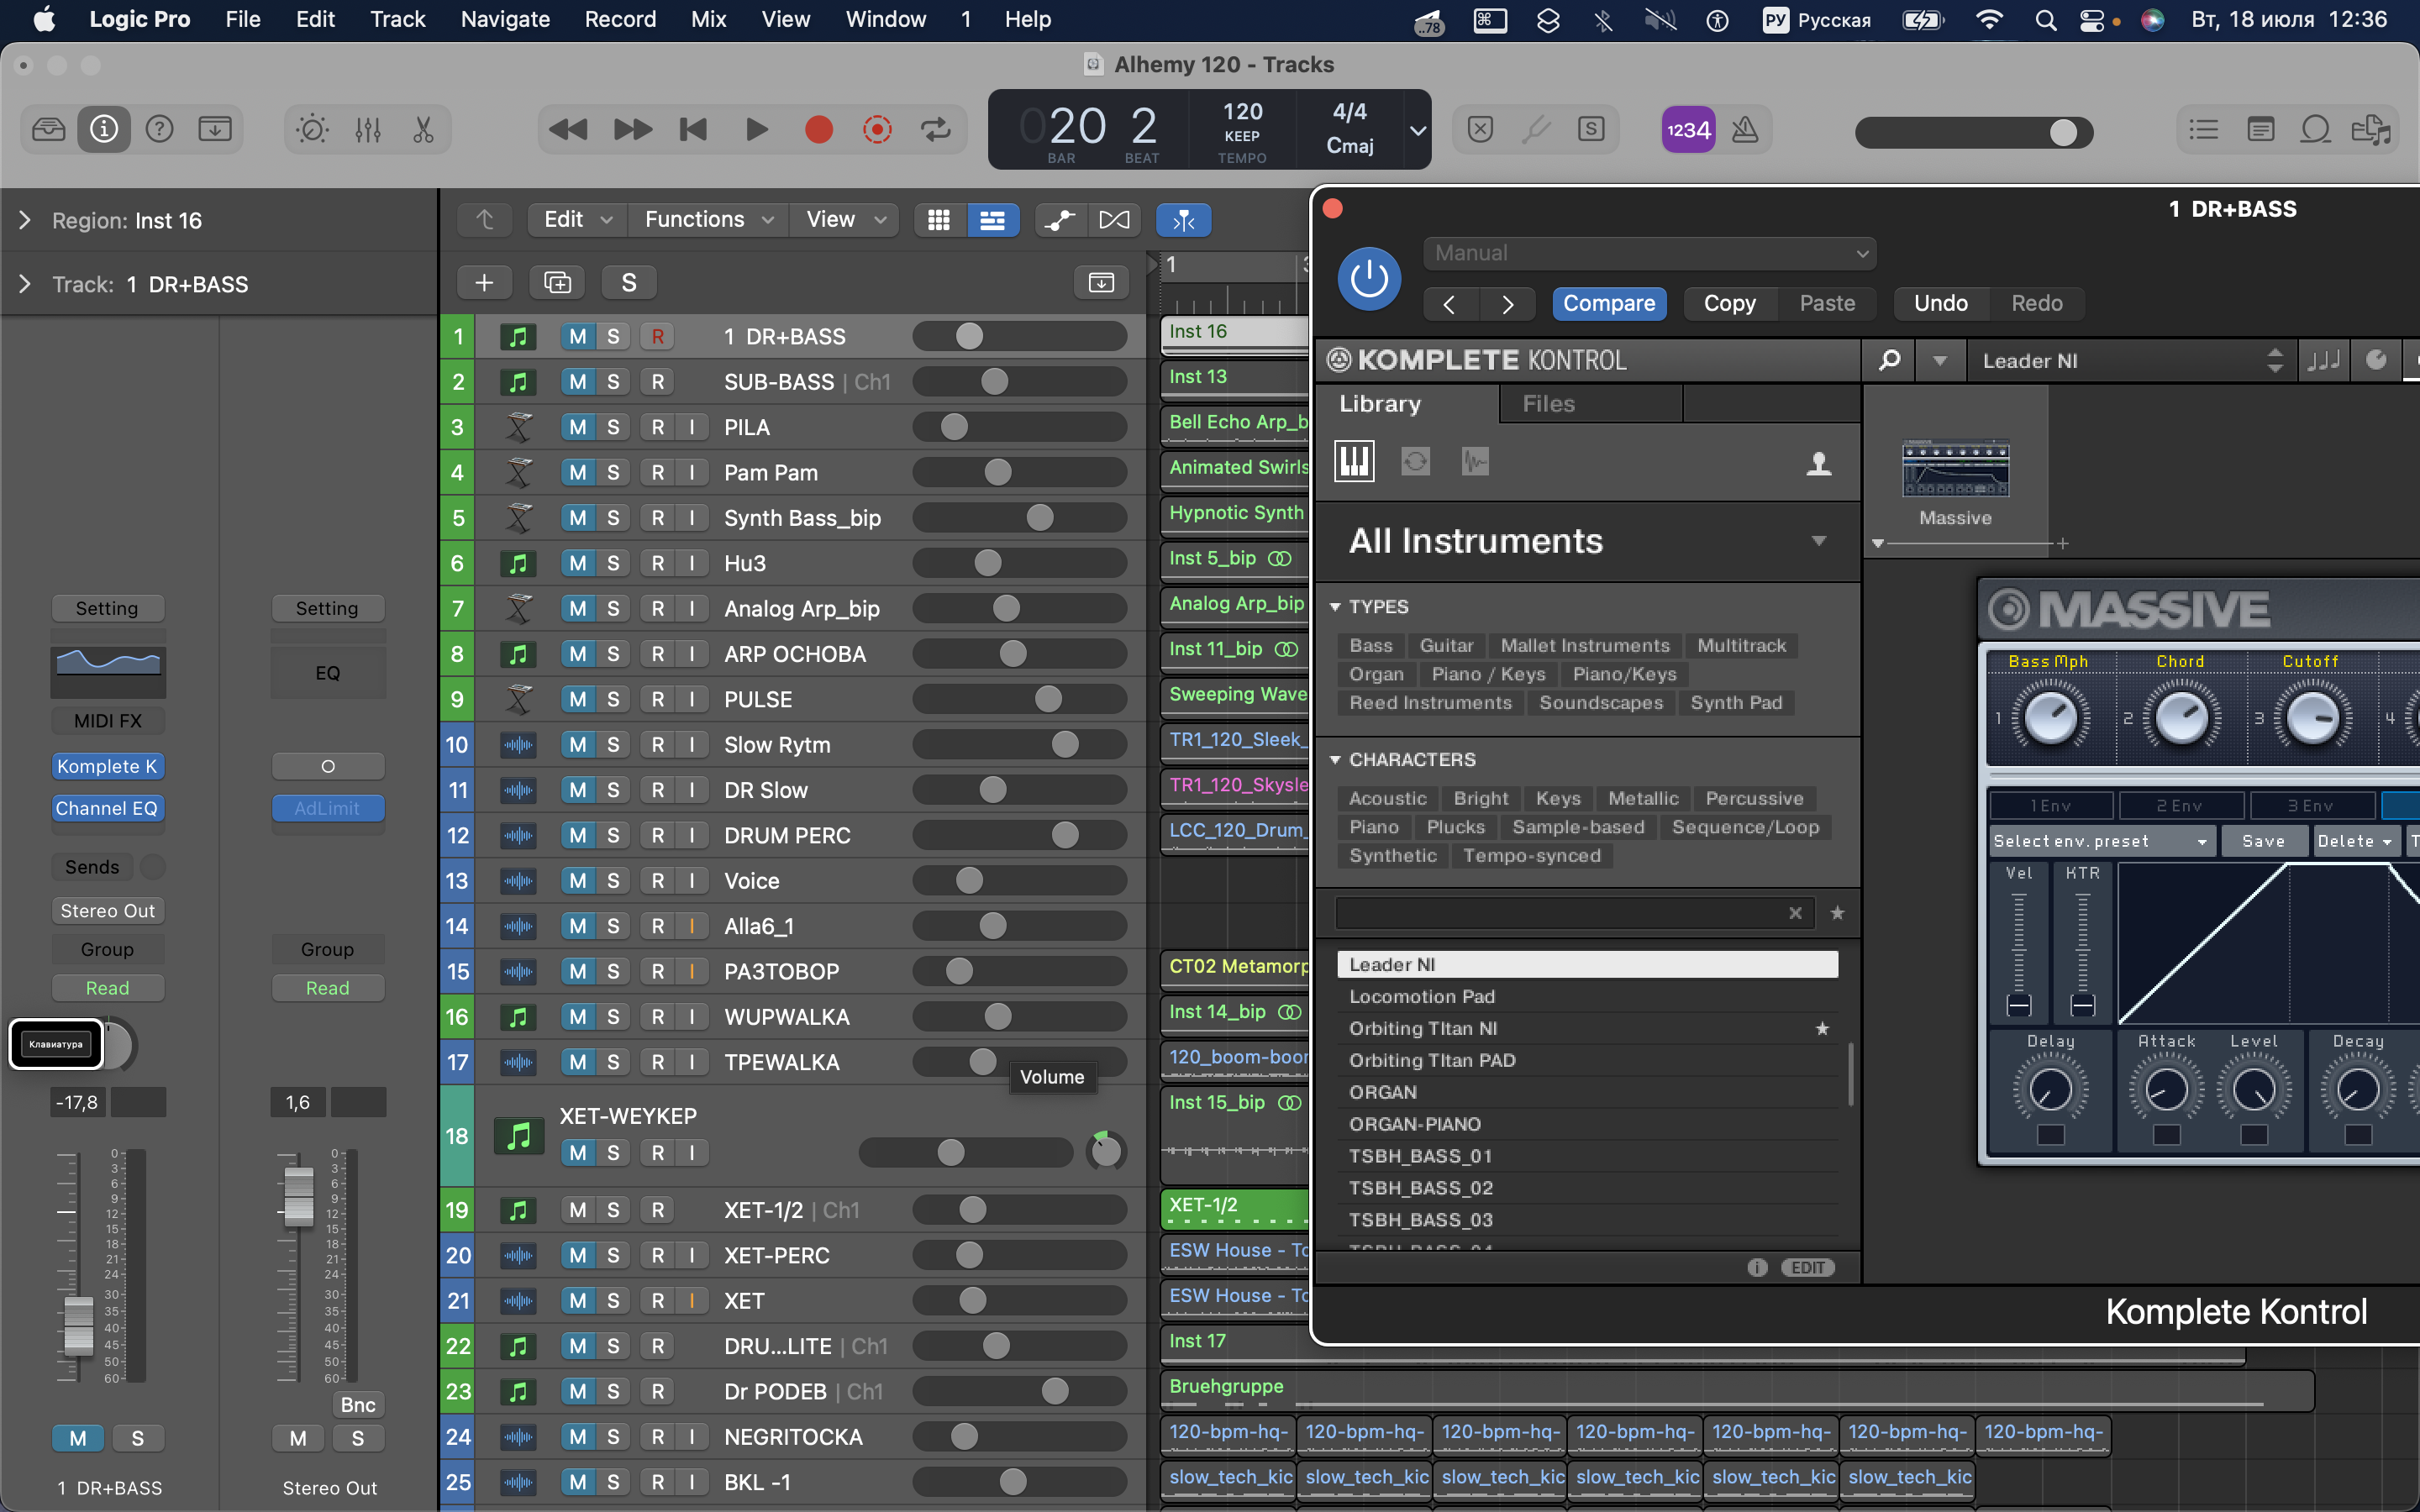Screen dimensions: 2420x1512
Task: Click the Compare button
Action: 1609,303
